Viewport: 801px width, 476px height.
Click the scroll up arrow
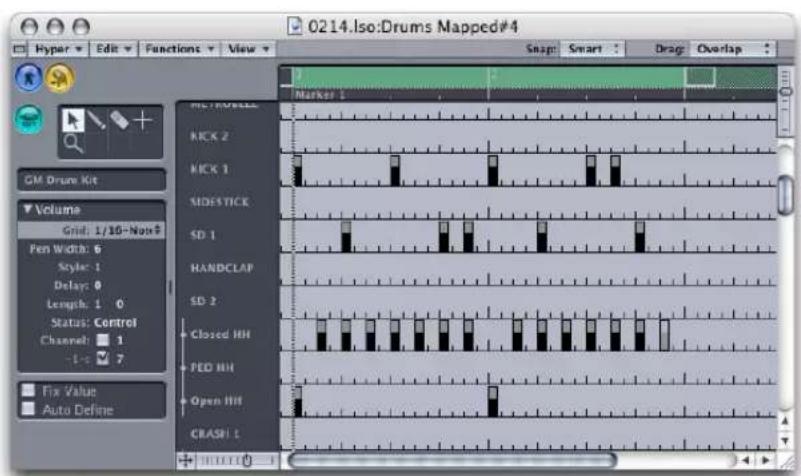(x=785, y=421)
